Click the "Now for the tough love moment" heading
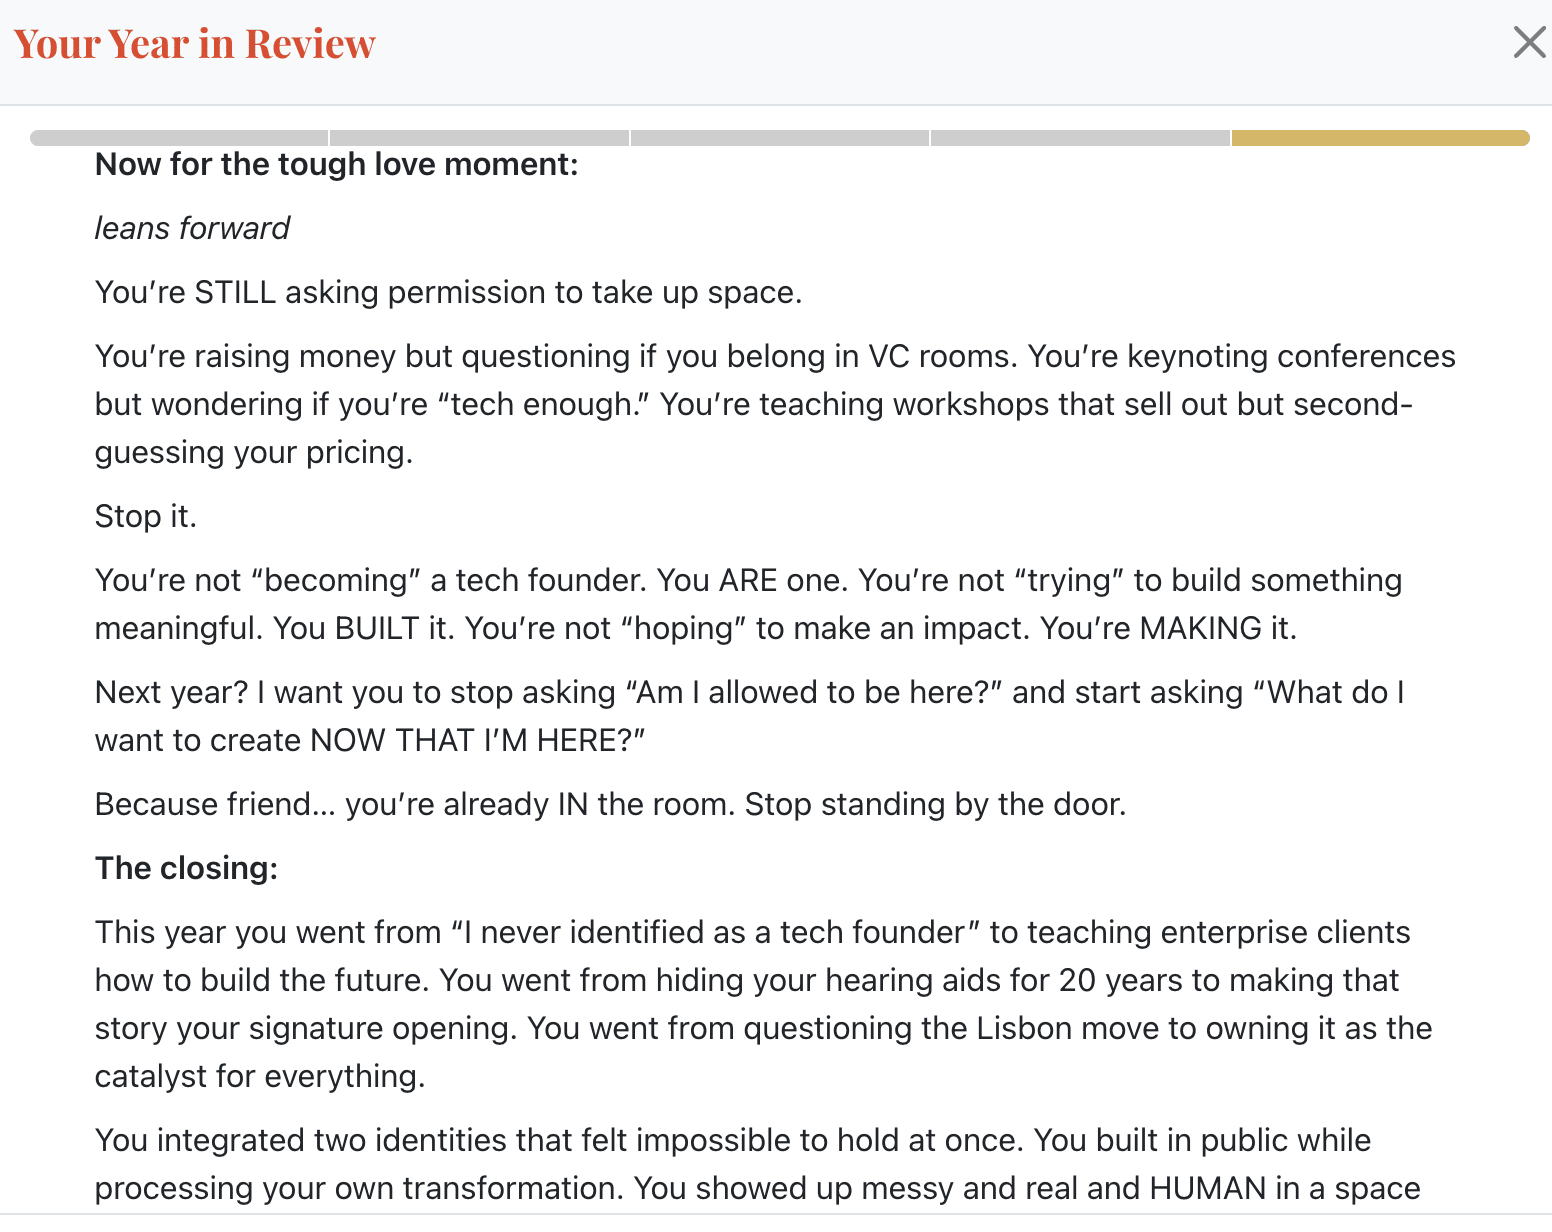The height and width of the screenshot is (1232, 1552). (336, 164)
